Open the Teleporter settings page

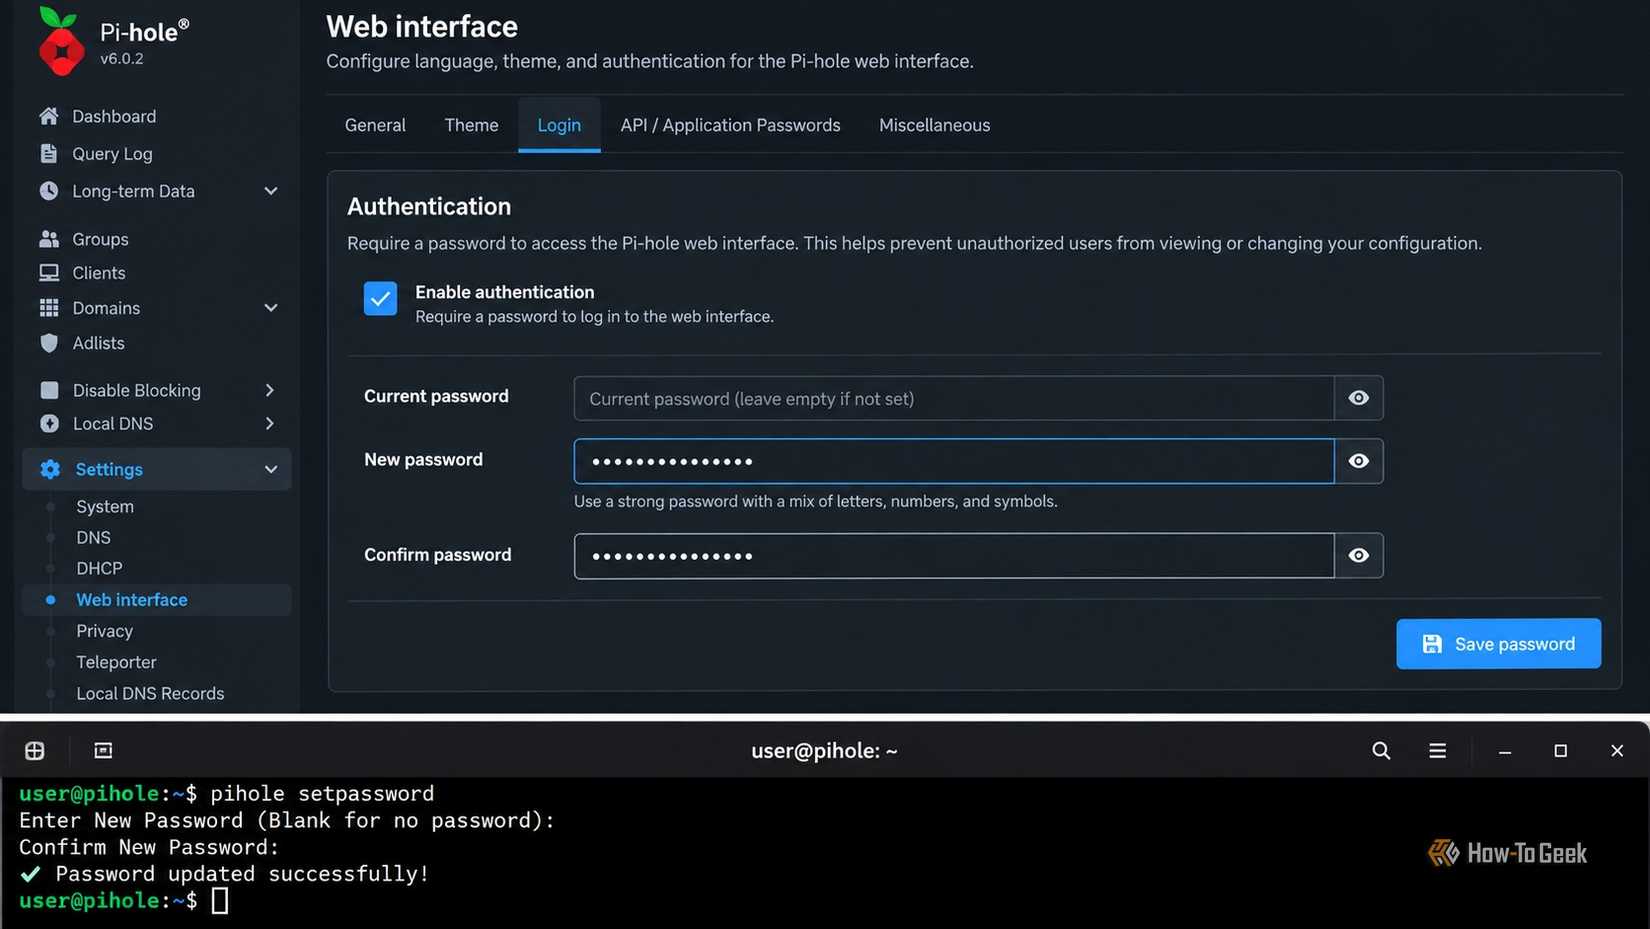tap(116, 662)
